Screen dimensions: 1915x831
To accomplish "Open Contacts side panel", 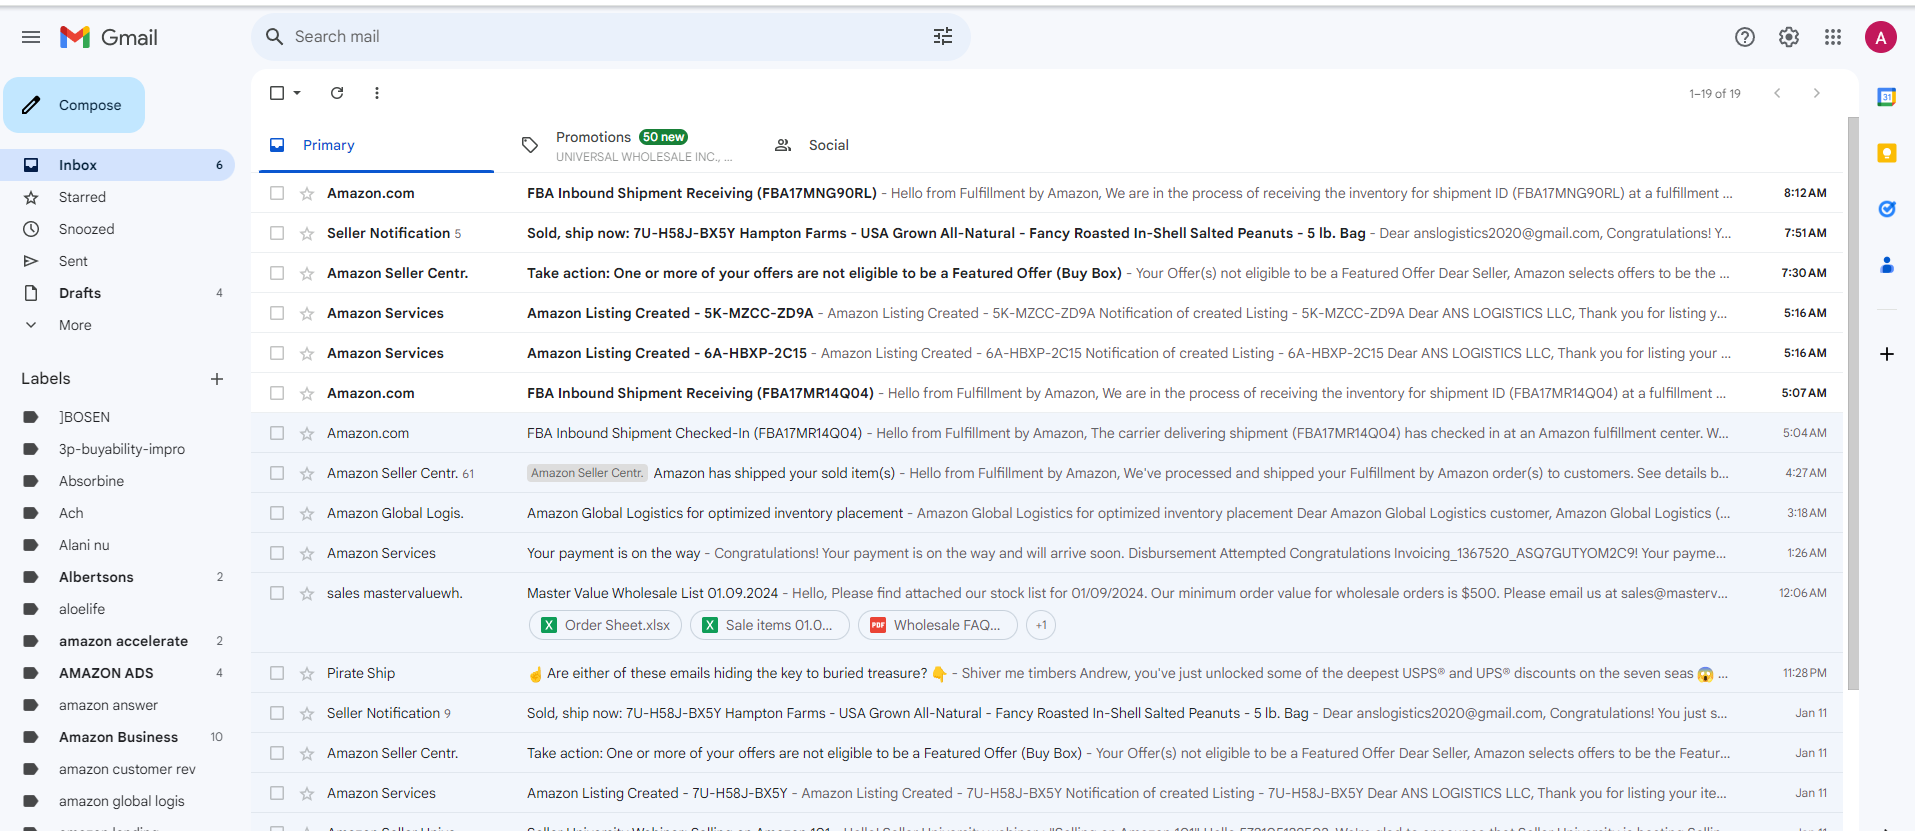I will click(x=1887, y=265).
